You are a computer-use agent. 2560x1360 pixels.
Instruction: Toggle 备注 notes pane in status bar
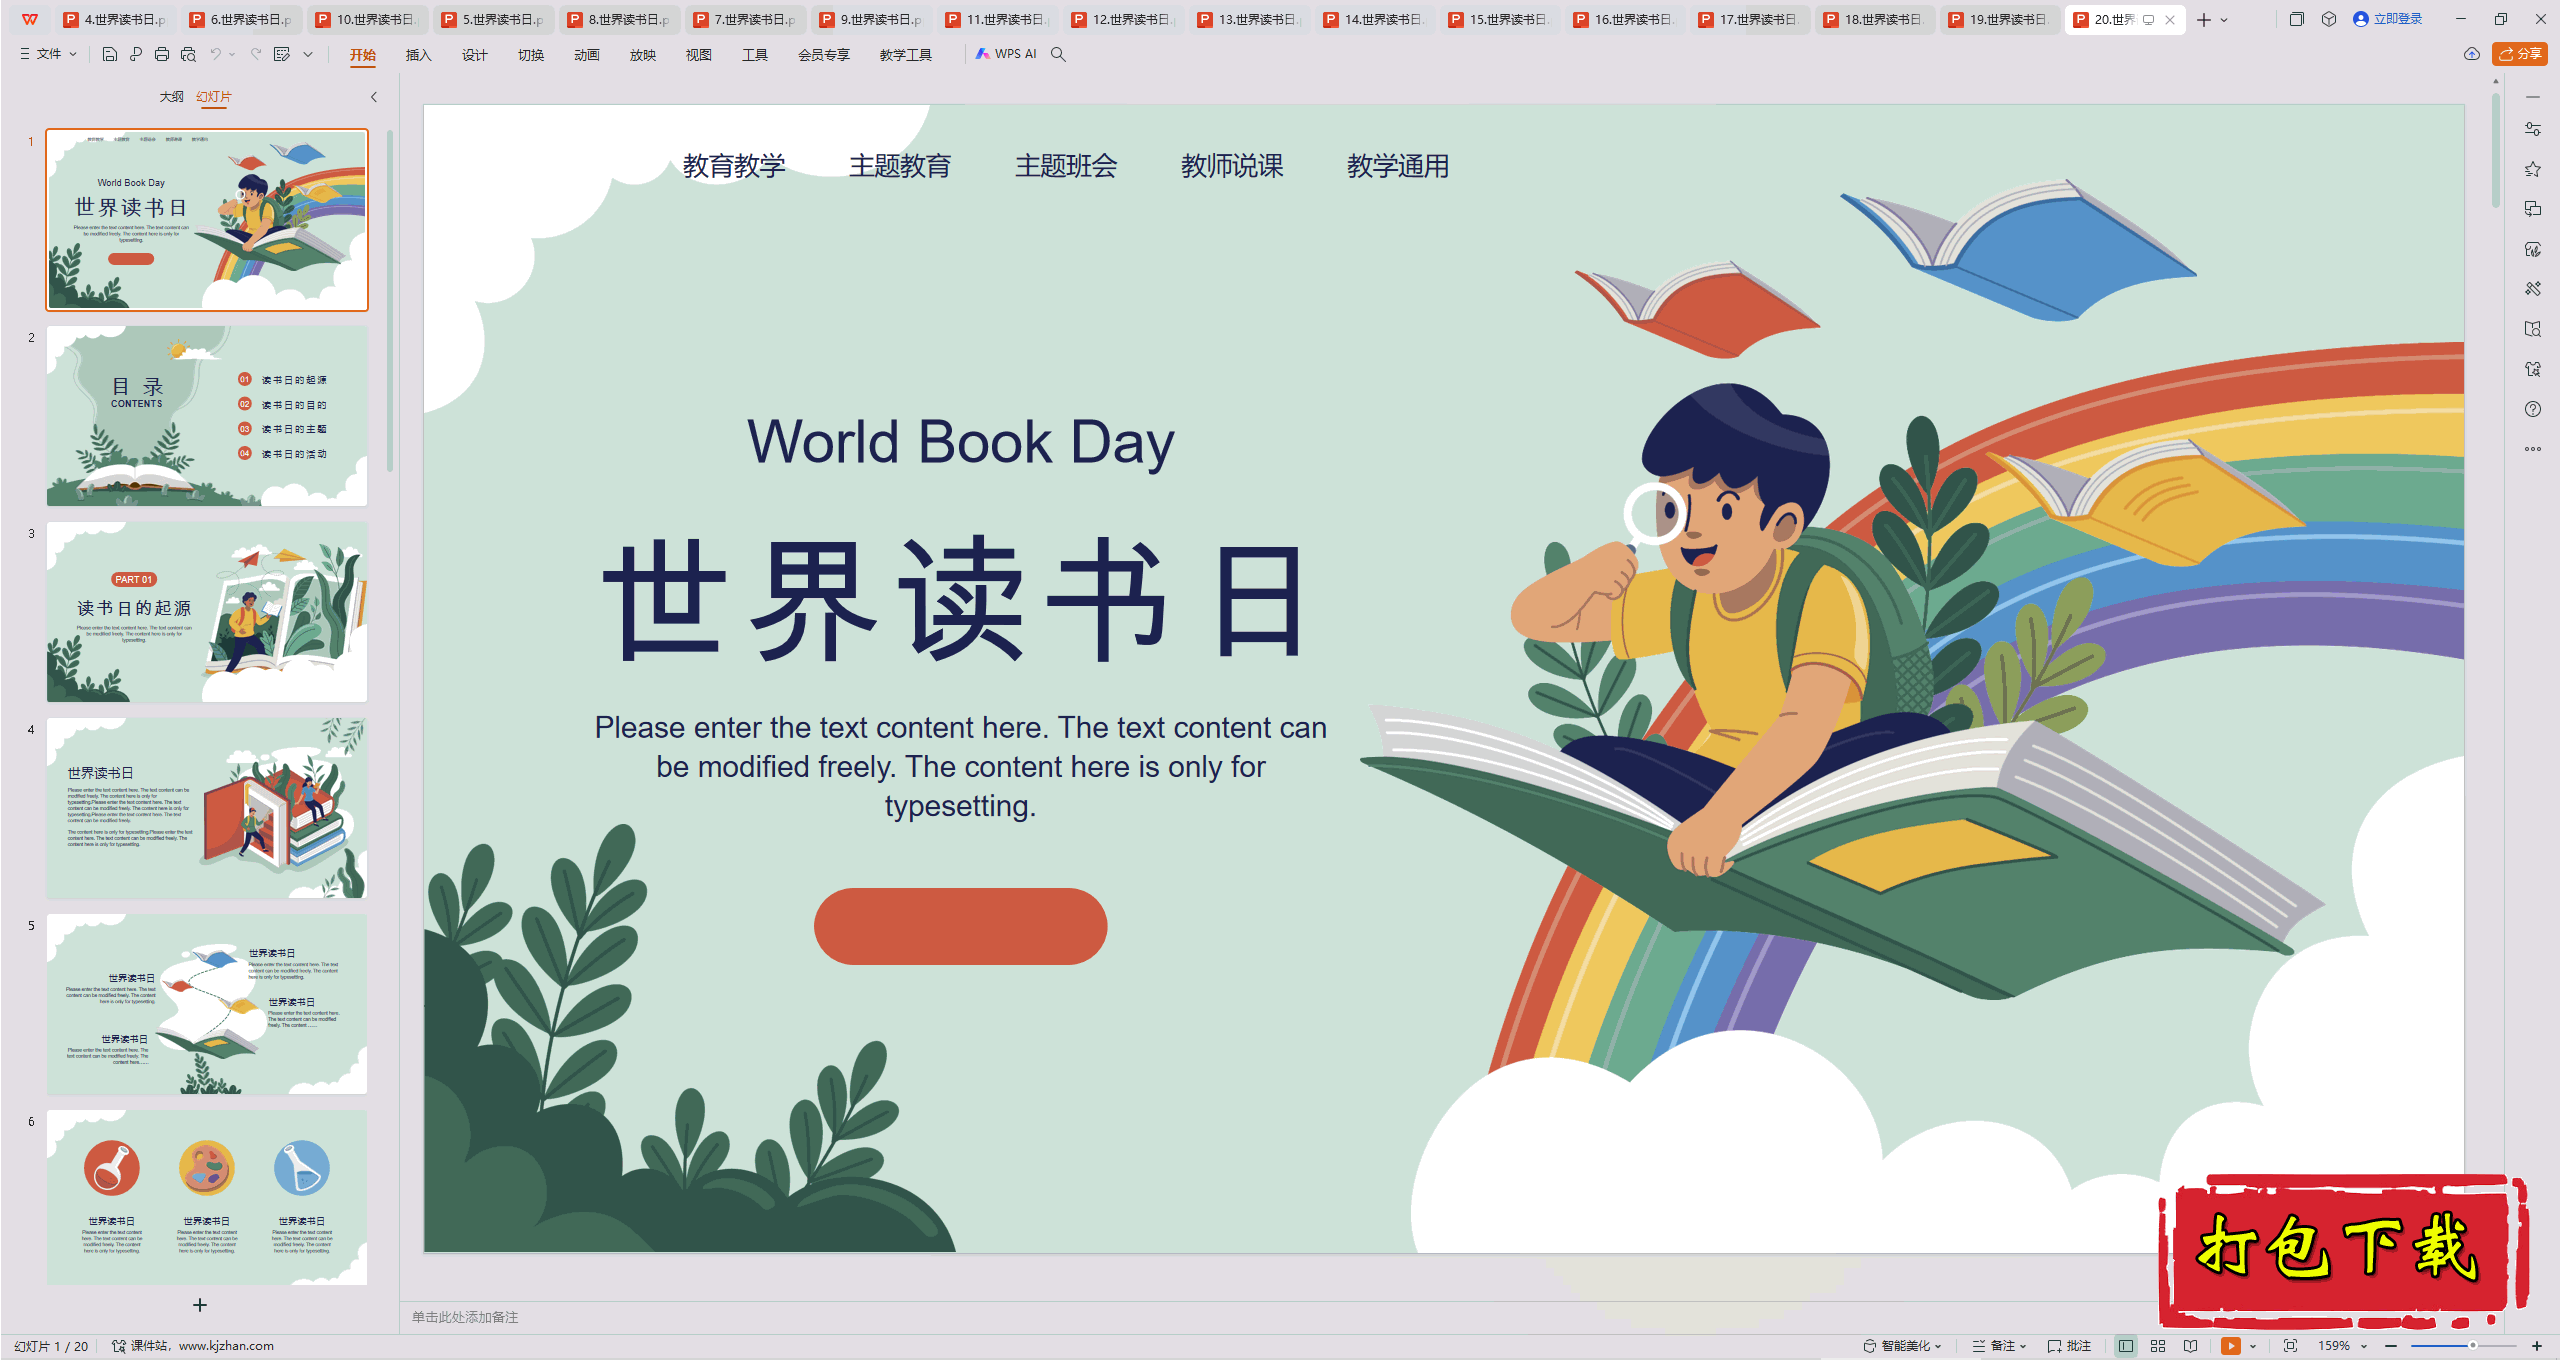1998,1346
